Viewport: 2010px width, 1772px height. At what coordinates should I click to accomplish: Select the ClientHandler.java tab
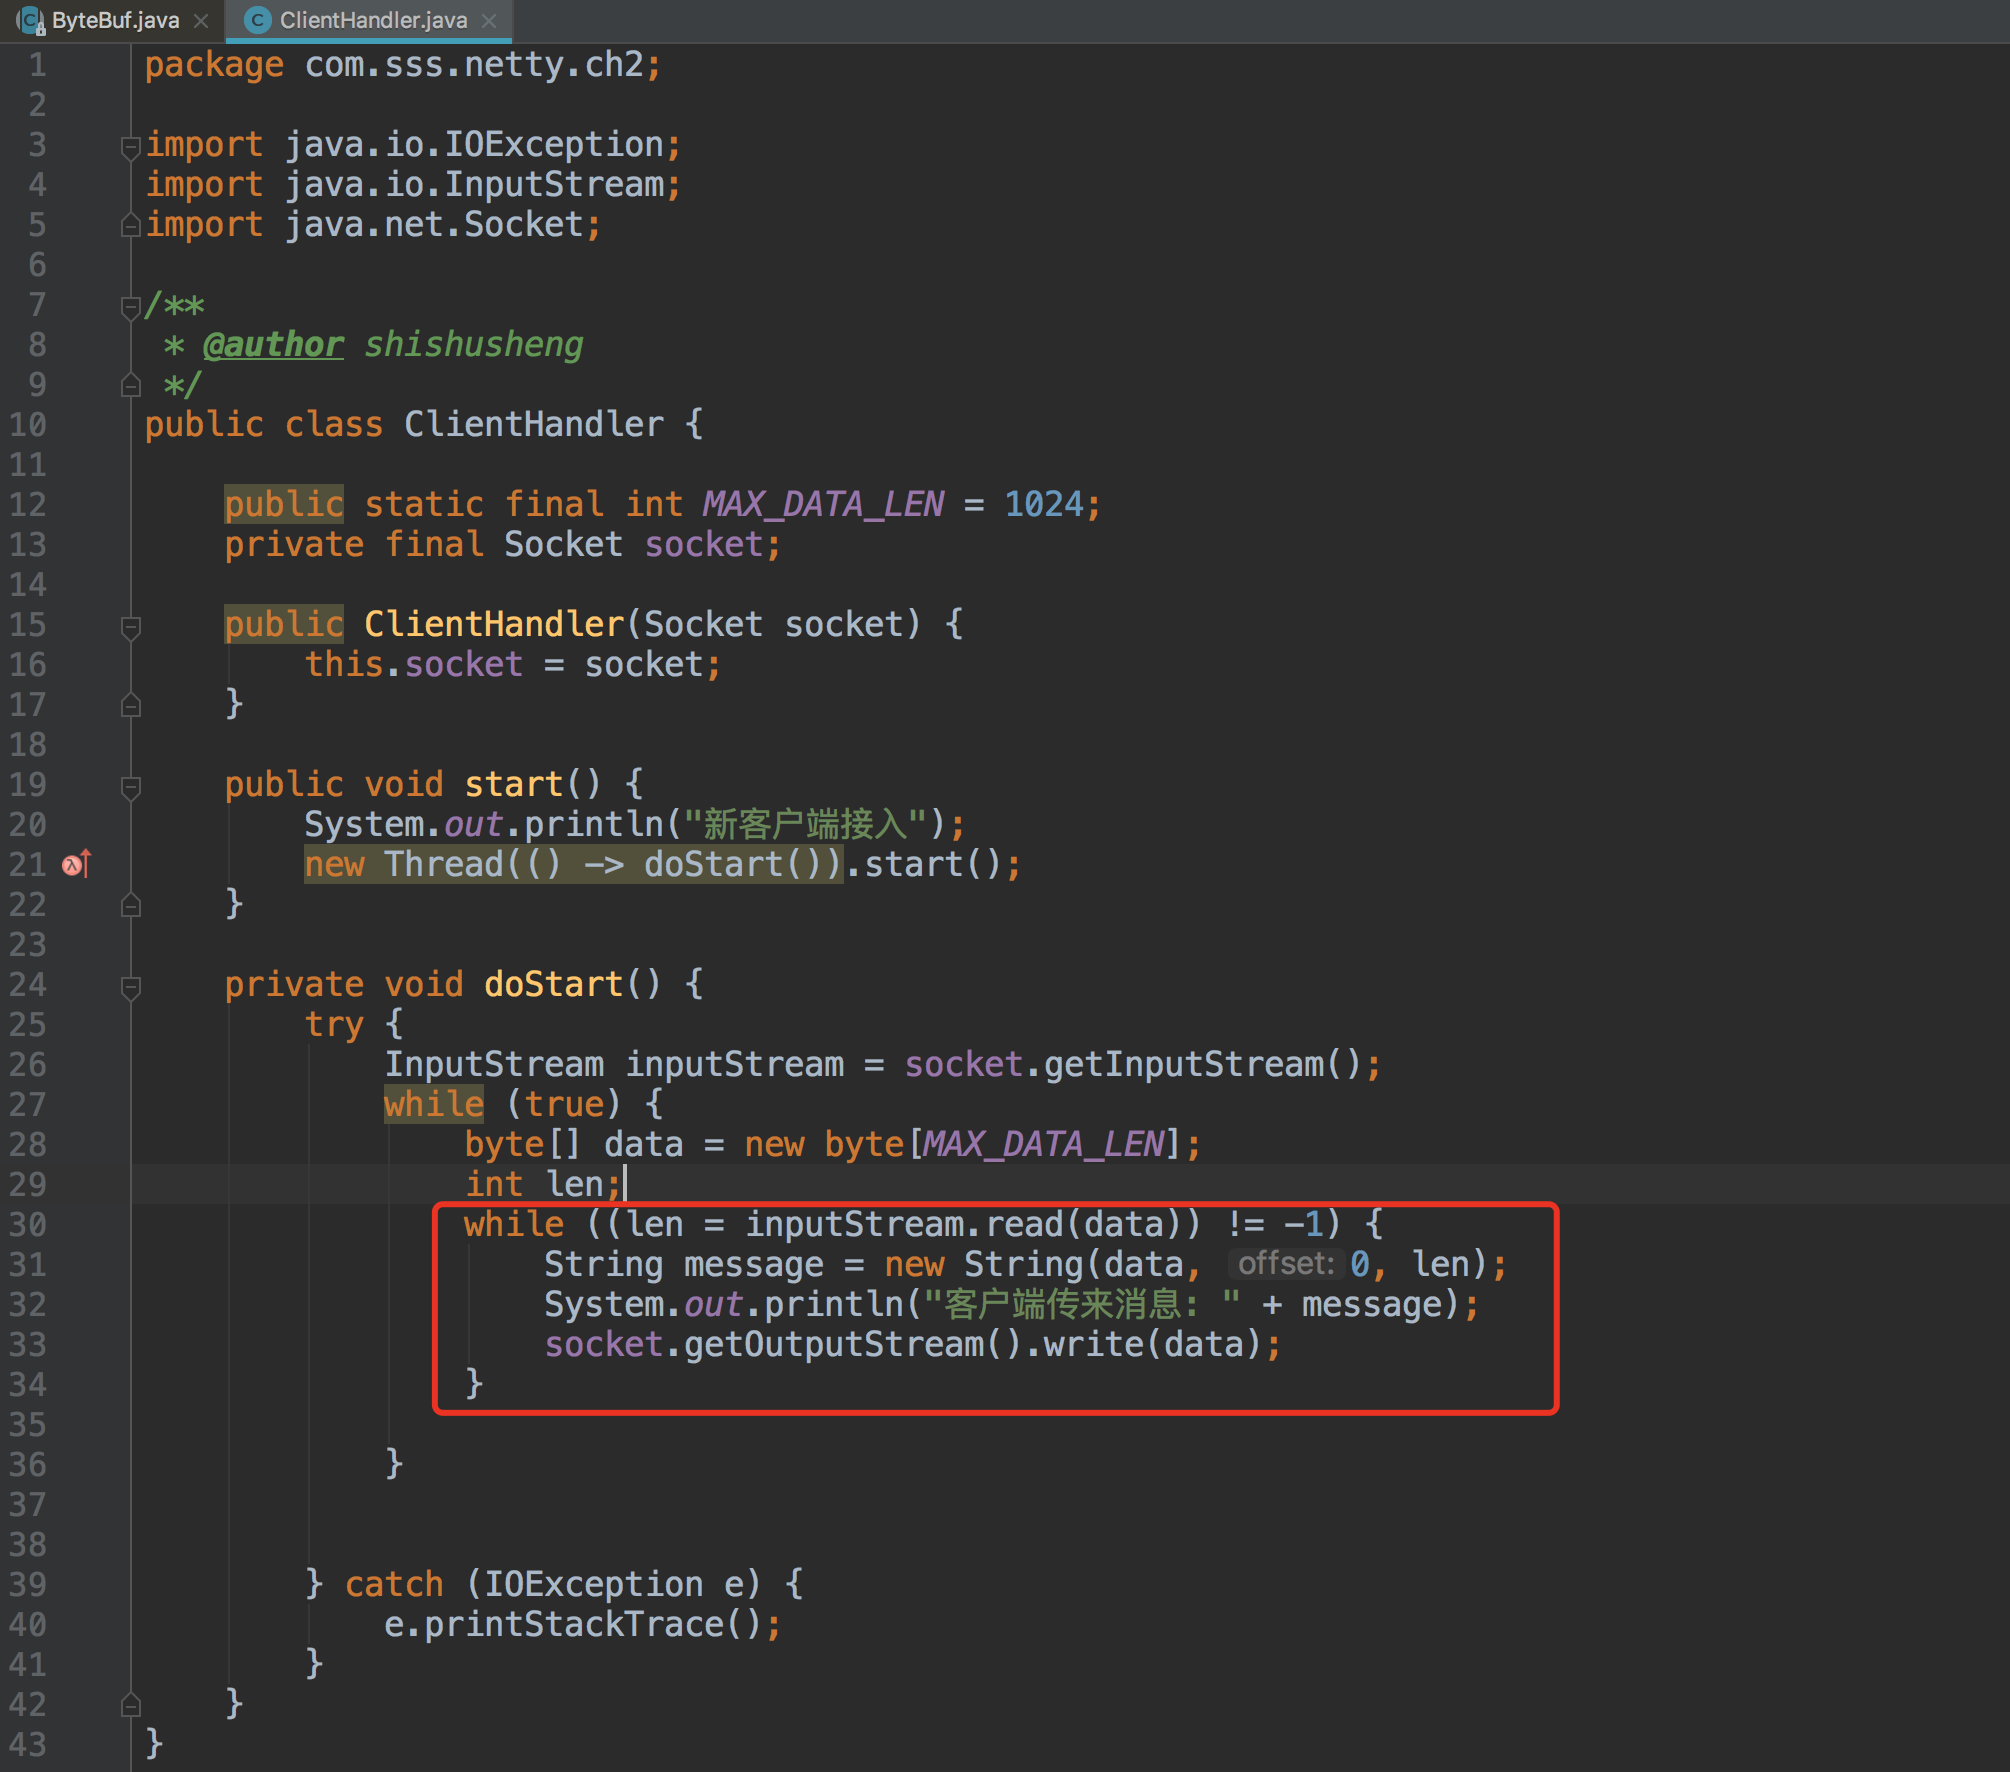372,20
